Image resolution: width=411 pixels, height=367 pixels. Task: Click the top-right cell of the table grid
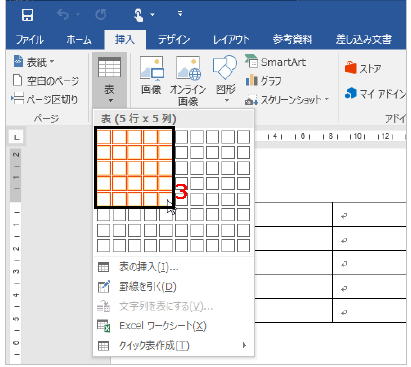(x=243, y=137)
